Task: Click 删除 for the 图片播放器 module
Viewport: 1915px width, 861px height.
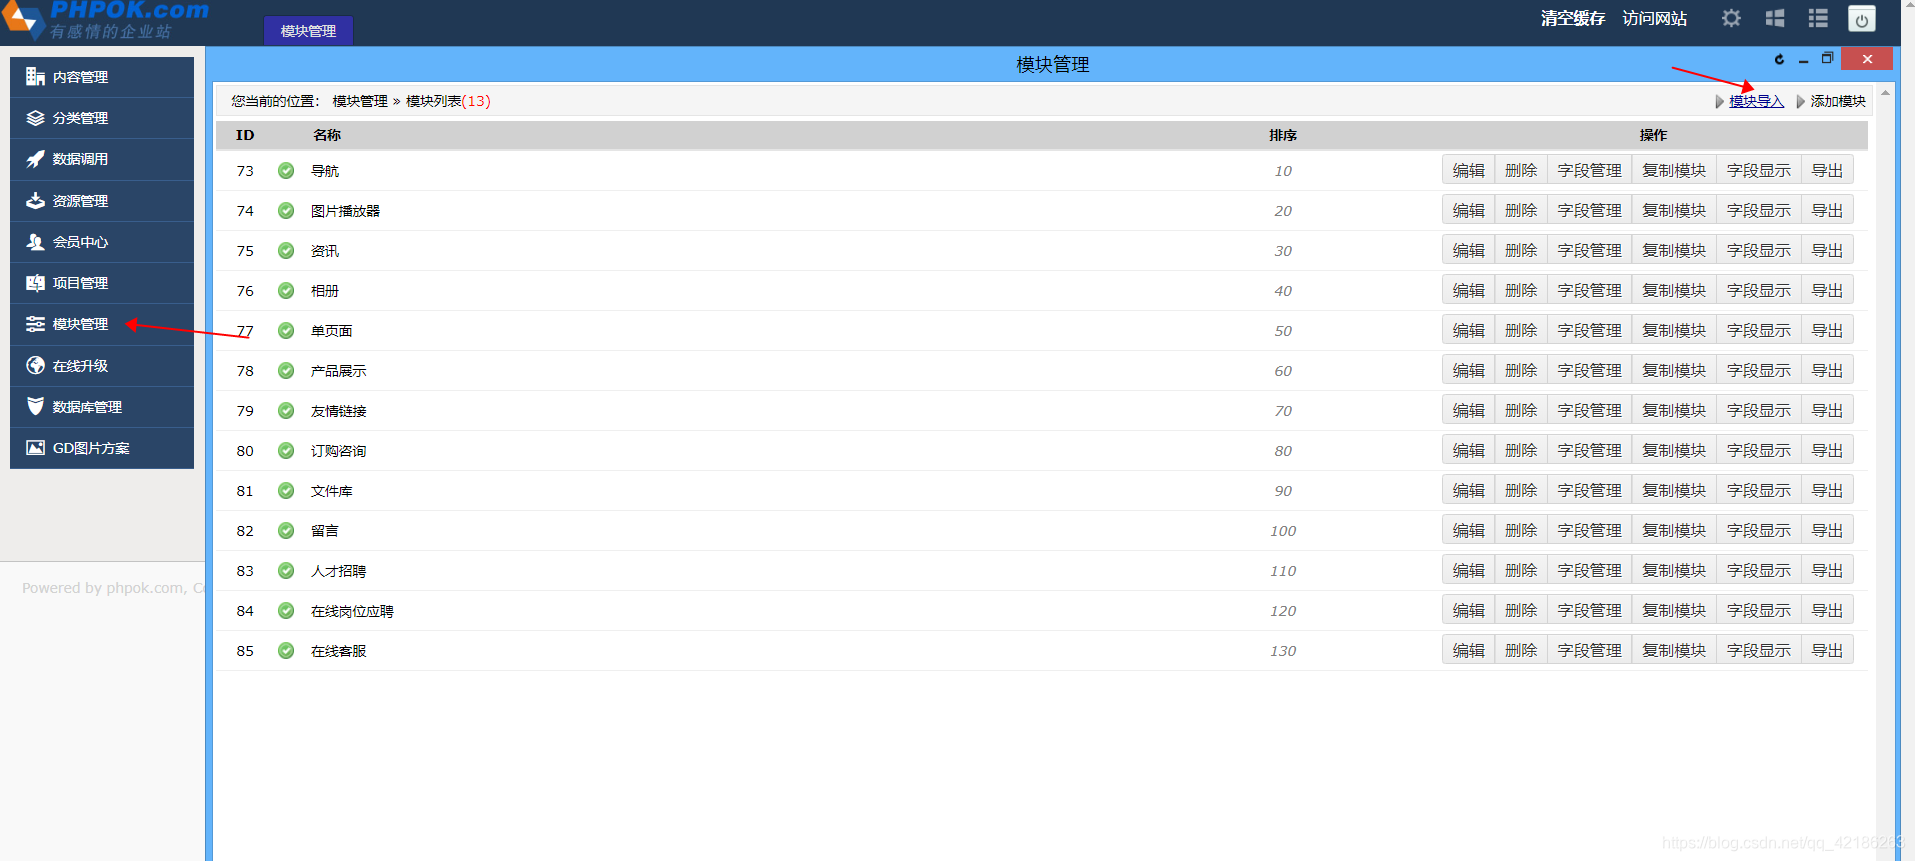Action: pyautogui.click(x=1521, y=210)
